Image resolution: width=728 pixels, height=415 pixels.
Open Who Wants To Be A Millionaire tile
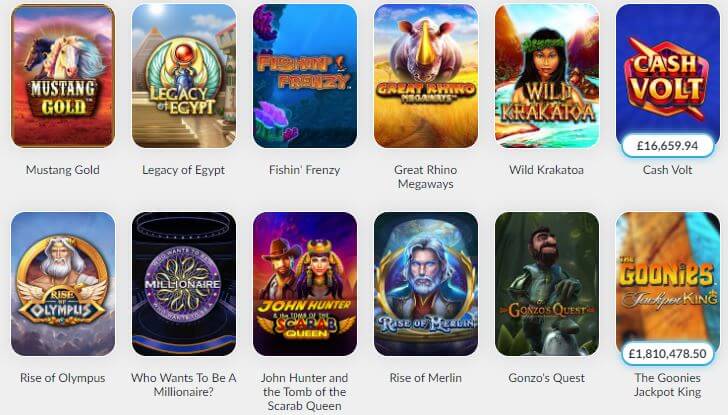tap(184, 284)
